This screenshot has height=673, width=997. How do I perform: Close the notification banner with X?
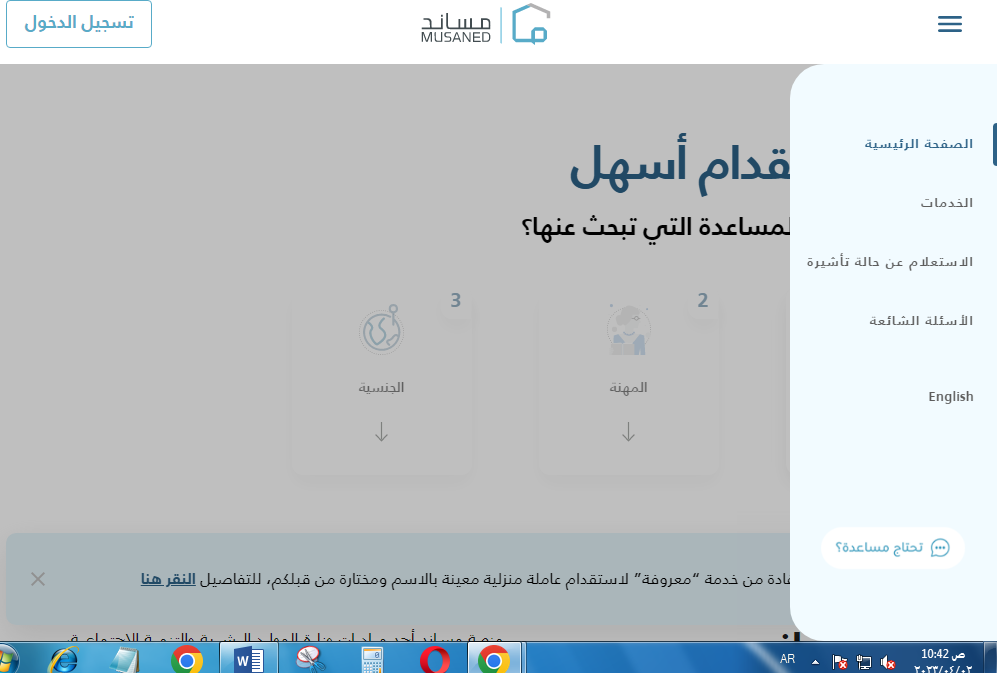pyautogui.click(x=38, y=579)
